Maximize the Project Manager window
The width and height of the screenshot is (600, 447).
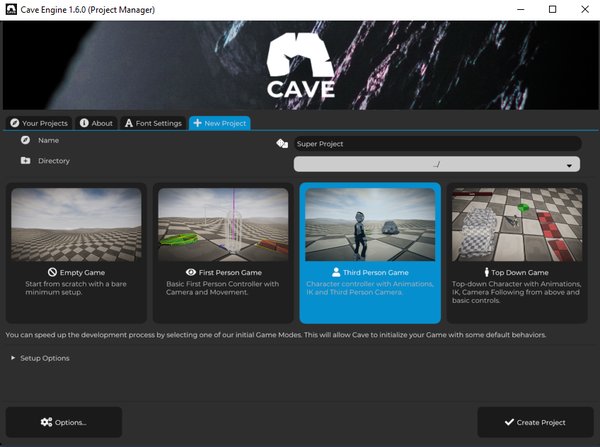coord(553,9)
